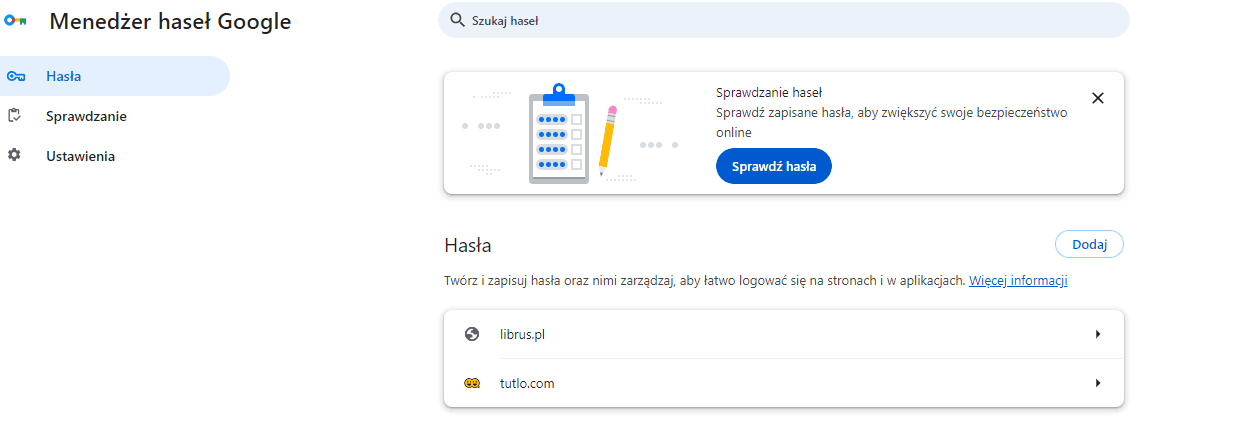Click the key icon beside Hasła

point(15,77)
